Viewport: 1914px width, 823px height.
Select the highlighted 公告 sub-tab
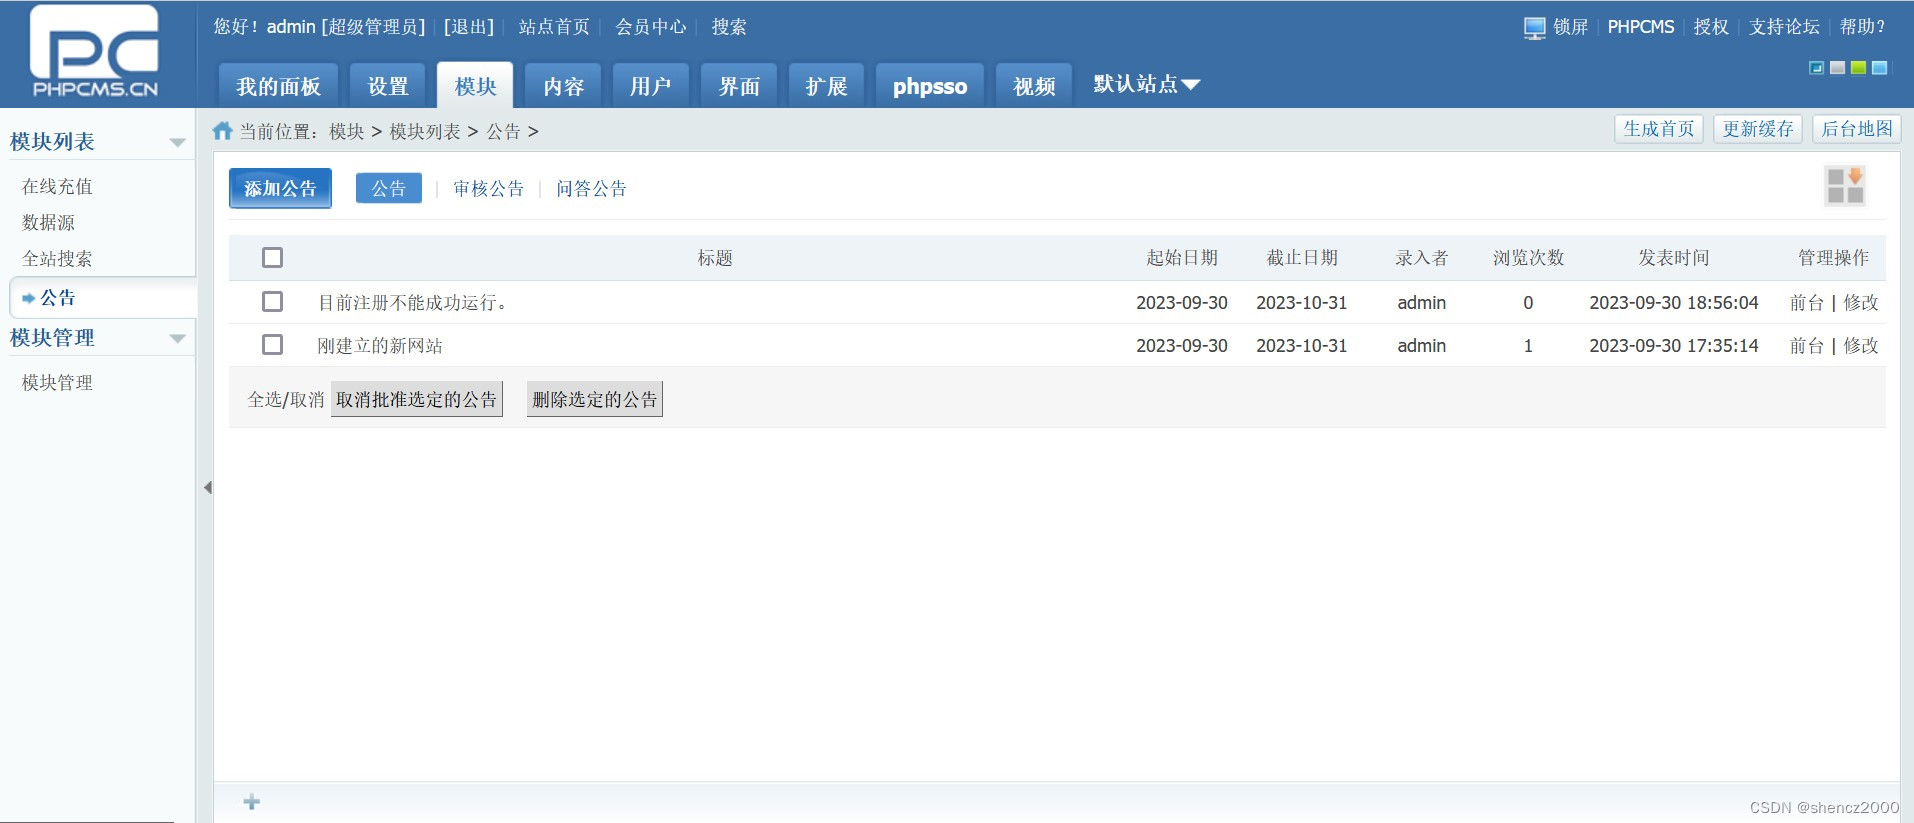coord(389,188)
